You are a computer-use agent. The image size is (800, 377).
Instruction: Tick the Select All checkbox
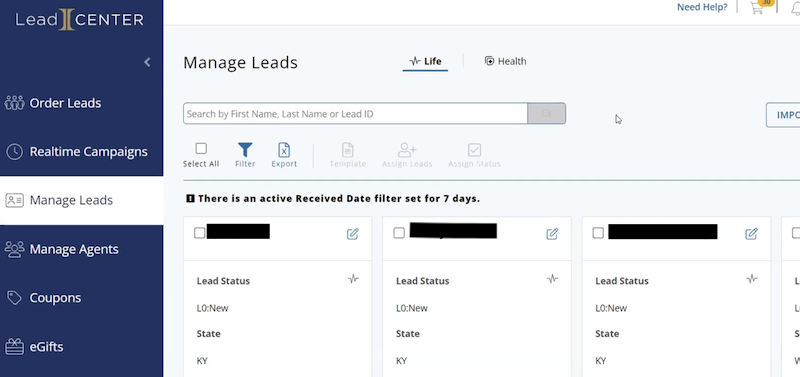201,148
